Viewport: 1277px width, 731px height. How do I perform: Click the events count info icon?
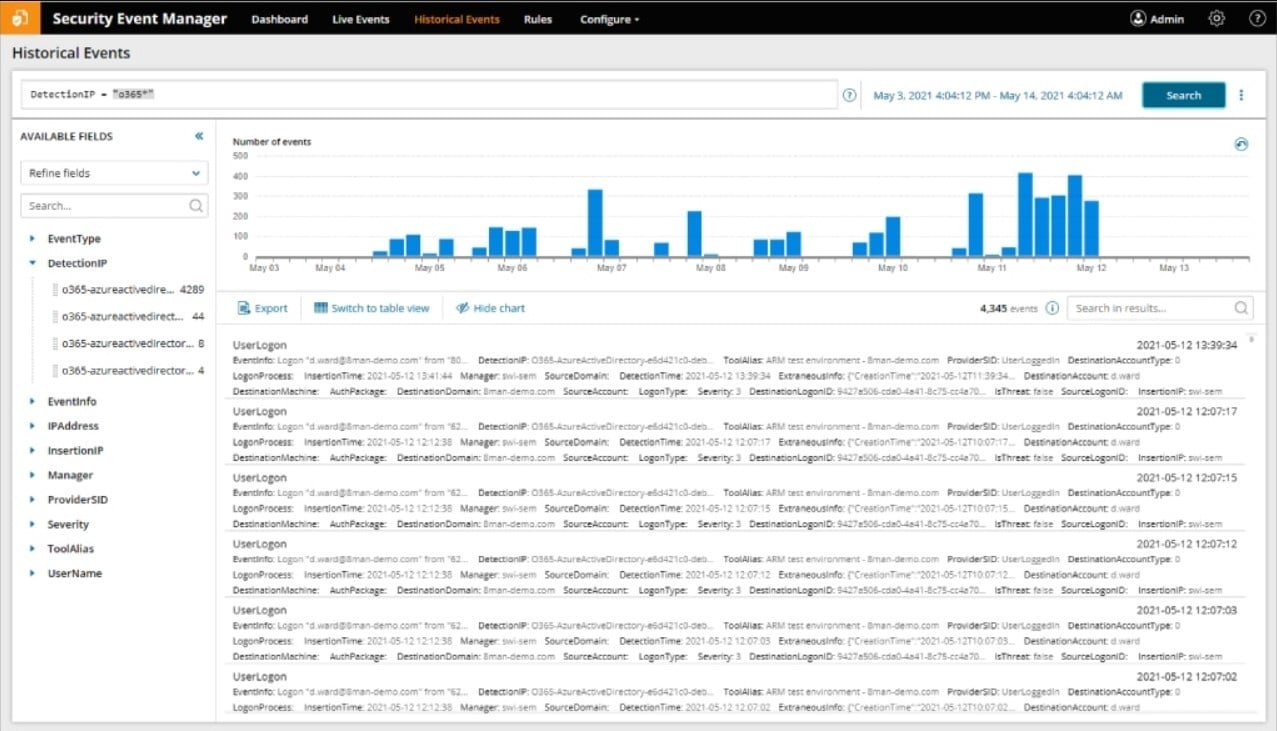(x=1052, y=308)
